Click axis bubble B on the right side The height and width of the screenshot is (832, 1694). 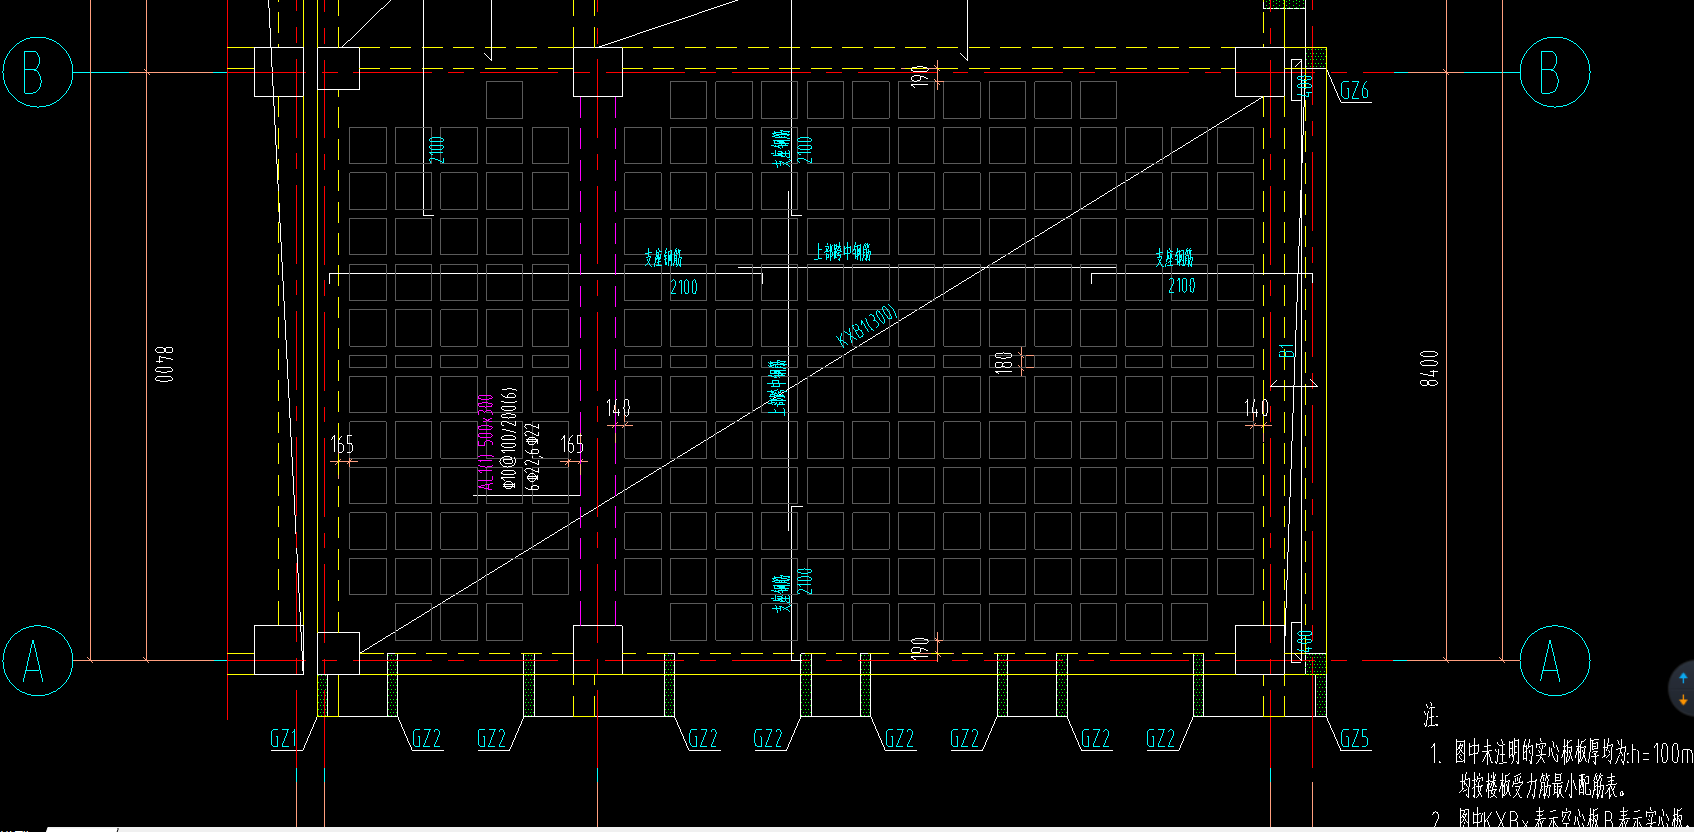tap(1555, 72)
